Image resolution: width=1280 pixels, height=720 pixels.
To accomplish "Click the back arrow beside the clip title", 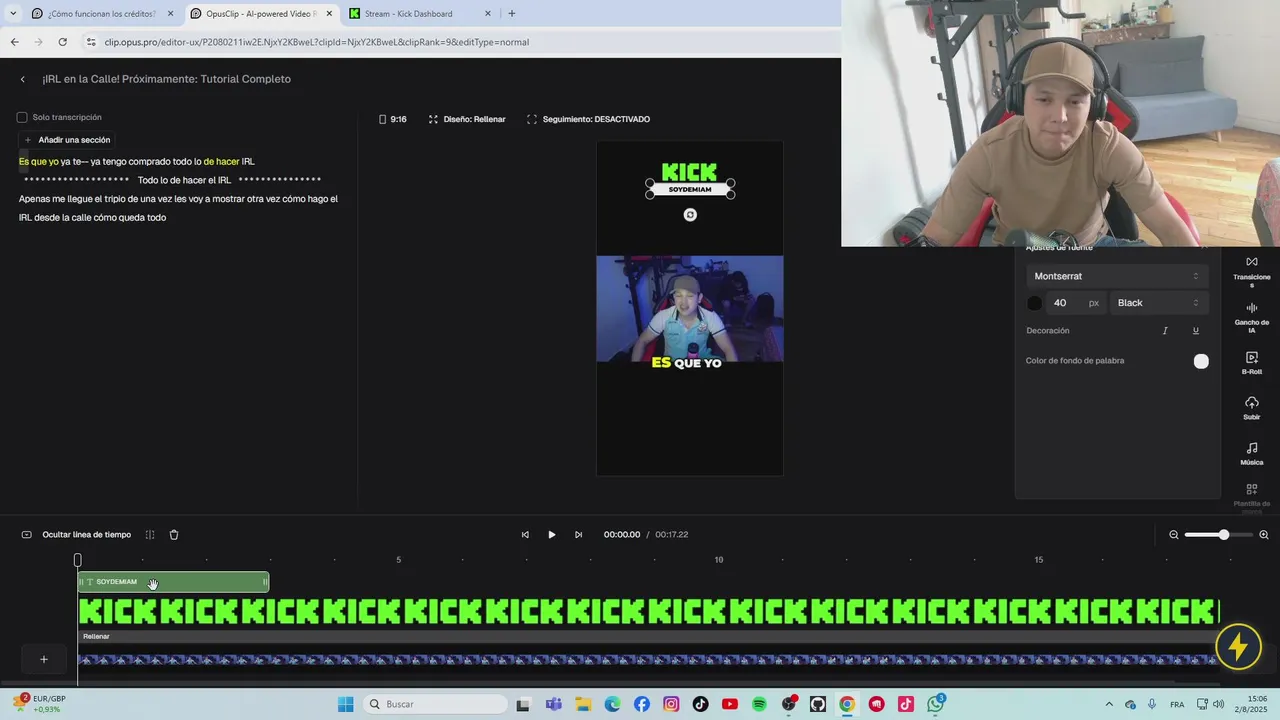I will [x=23, y=79].
